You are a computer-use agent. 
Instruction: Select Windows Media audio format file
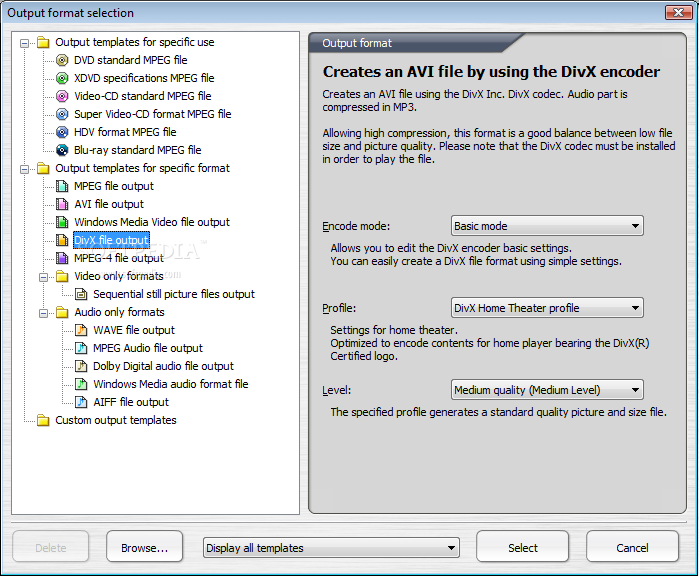(x=170, y=384)
